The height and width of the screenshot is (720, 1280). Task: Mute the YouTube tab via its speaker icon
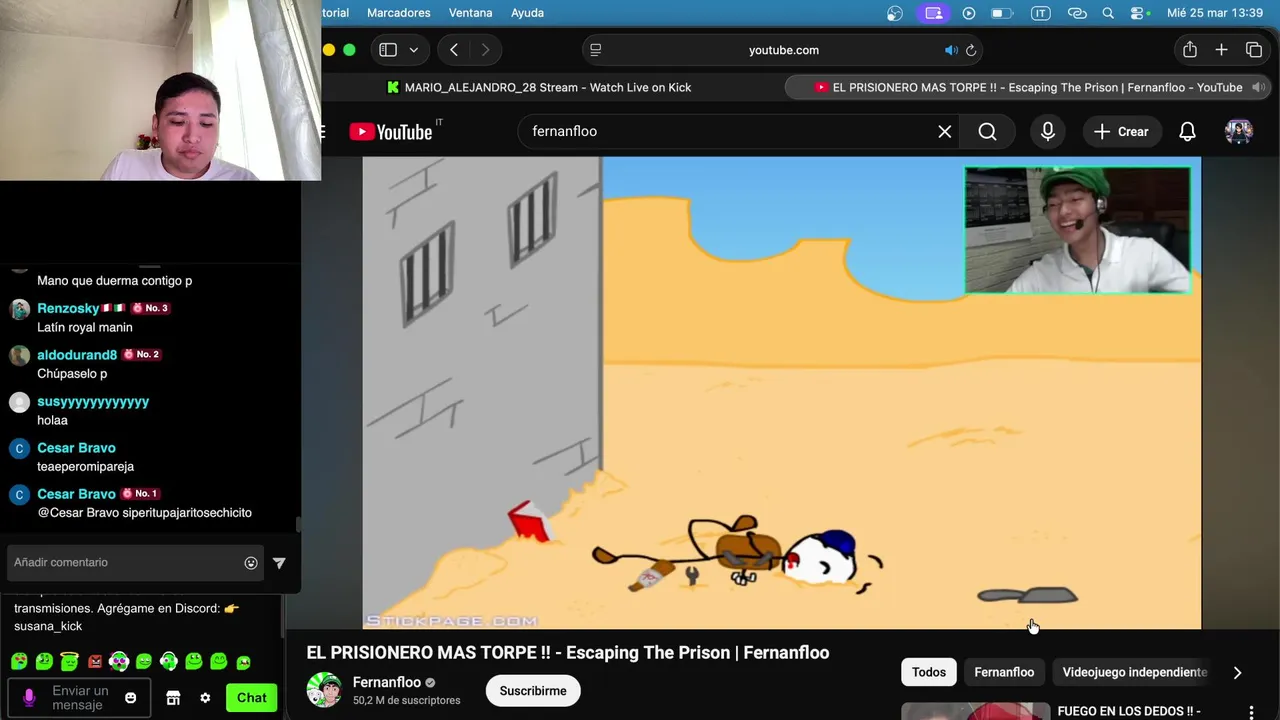pos(1258,87)
